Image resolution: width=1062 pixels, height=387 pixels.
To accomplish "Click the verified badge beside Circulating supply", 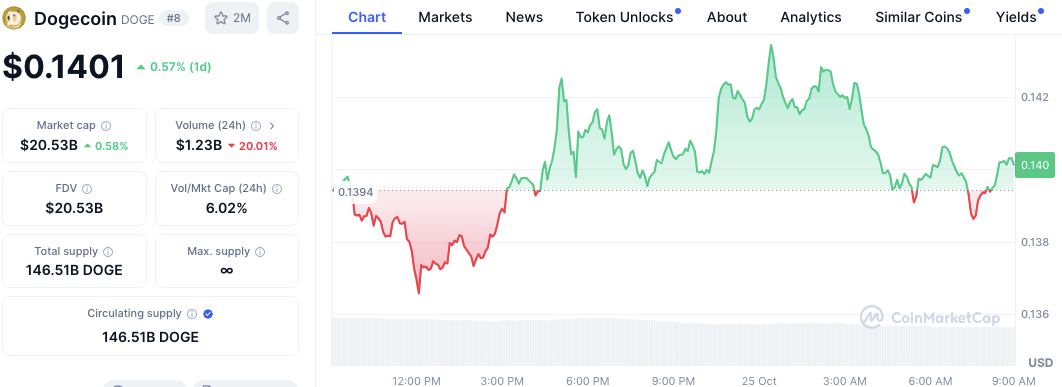I will pos(209,314).
